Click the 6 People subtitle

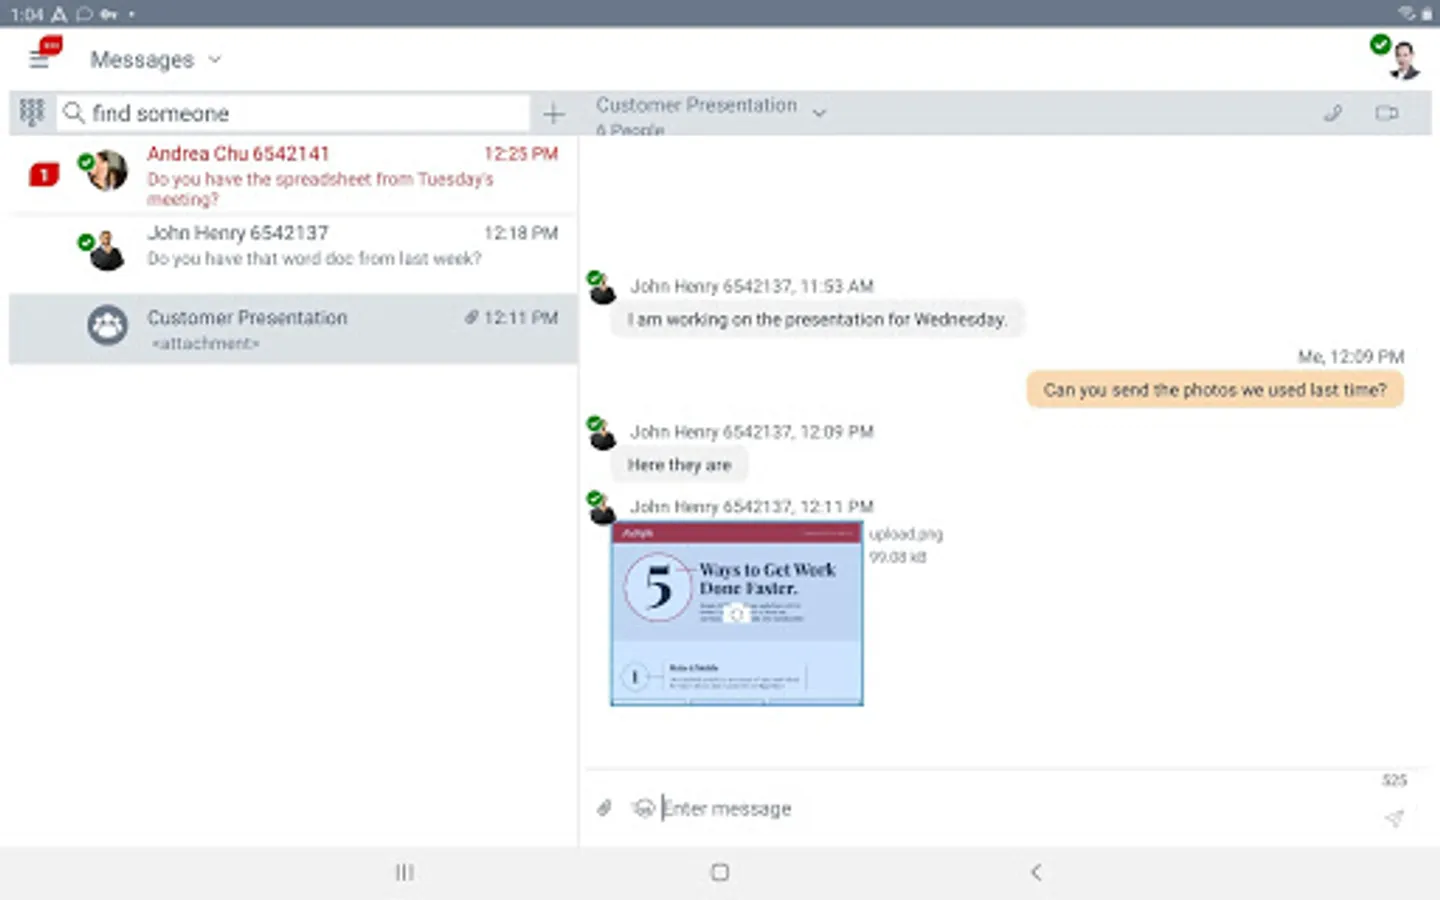pyautogui.click(x=630, y=130)
